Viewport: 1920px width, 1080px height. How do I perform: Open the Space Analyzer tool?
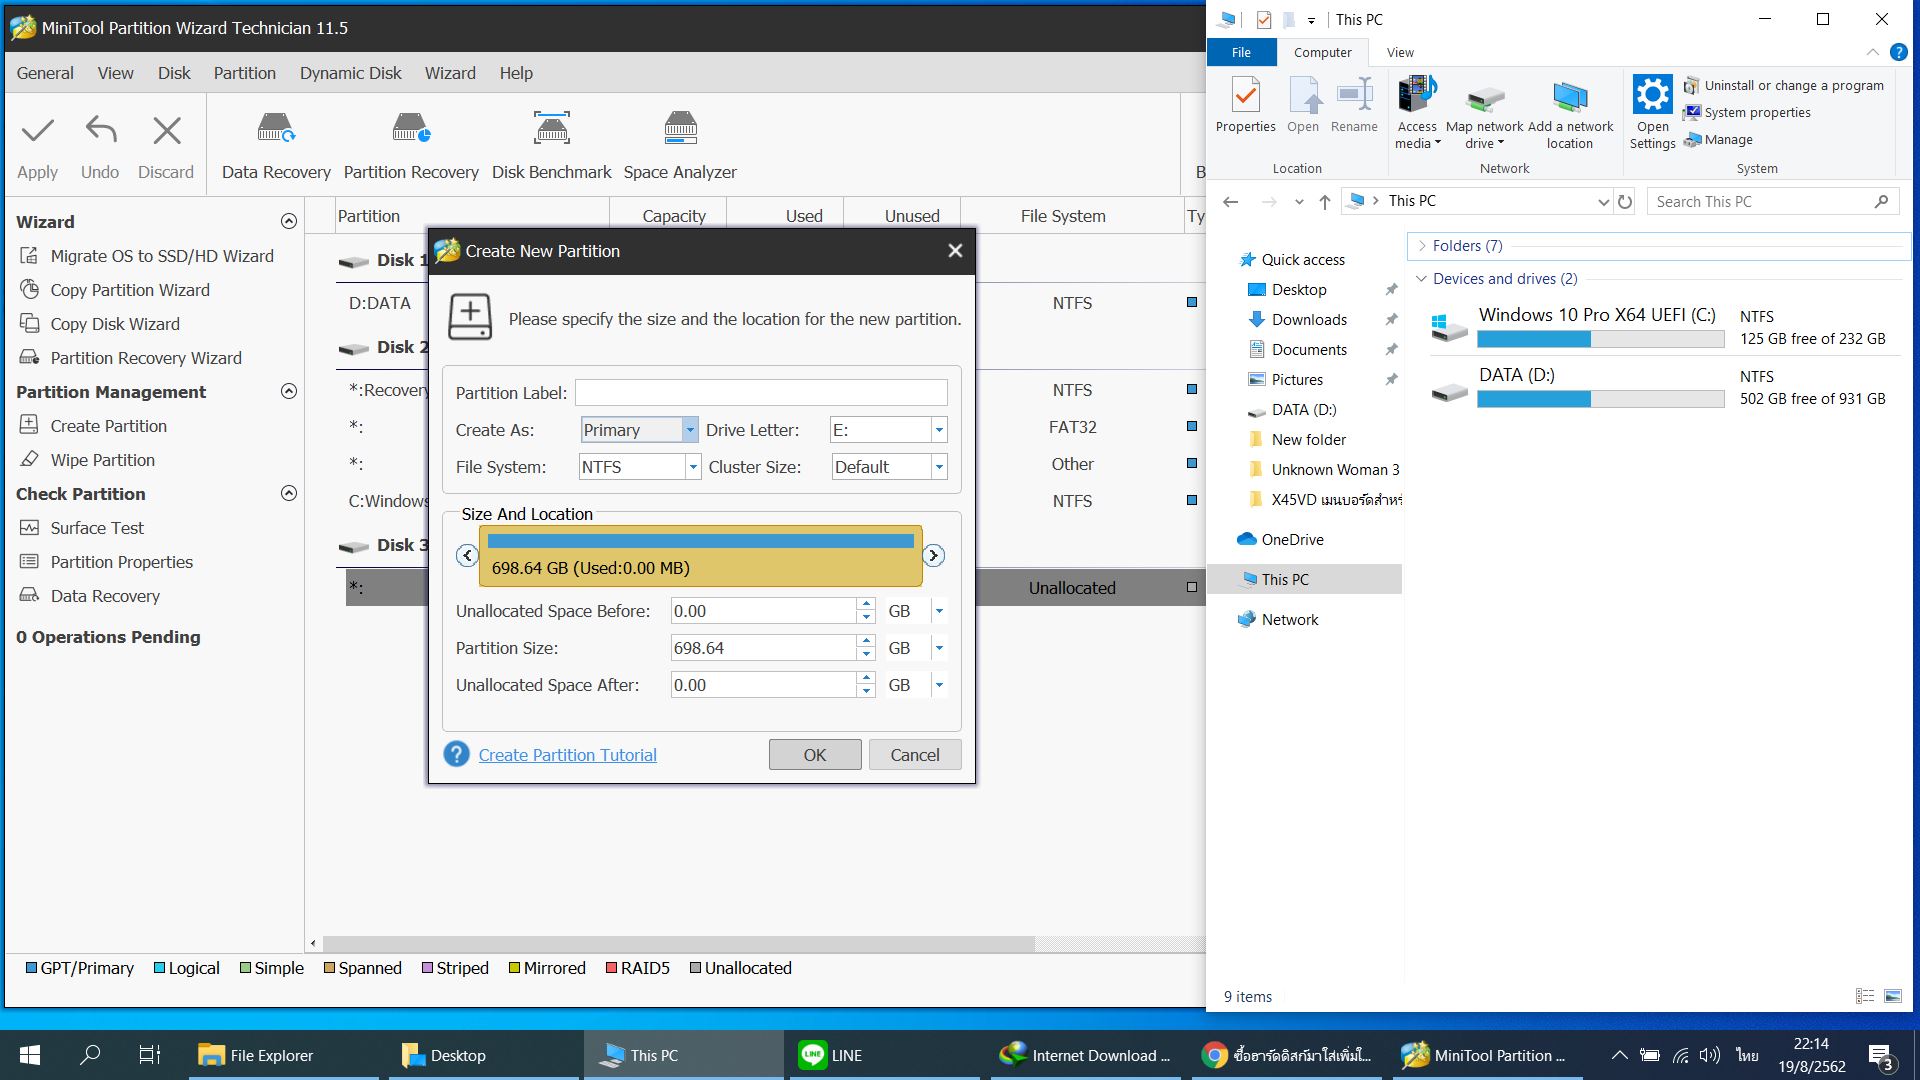click(680, 130)
